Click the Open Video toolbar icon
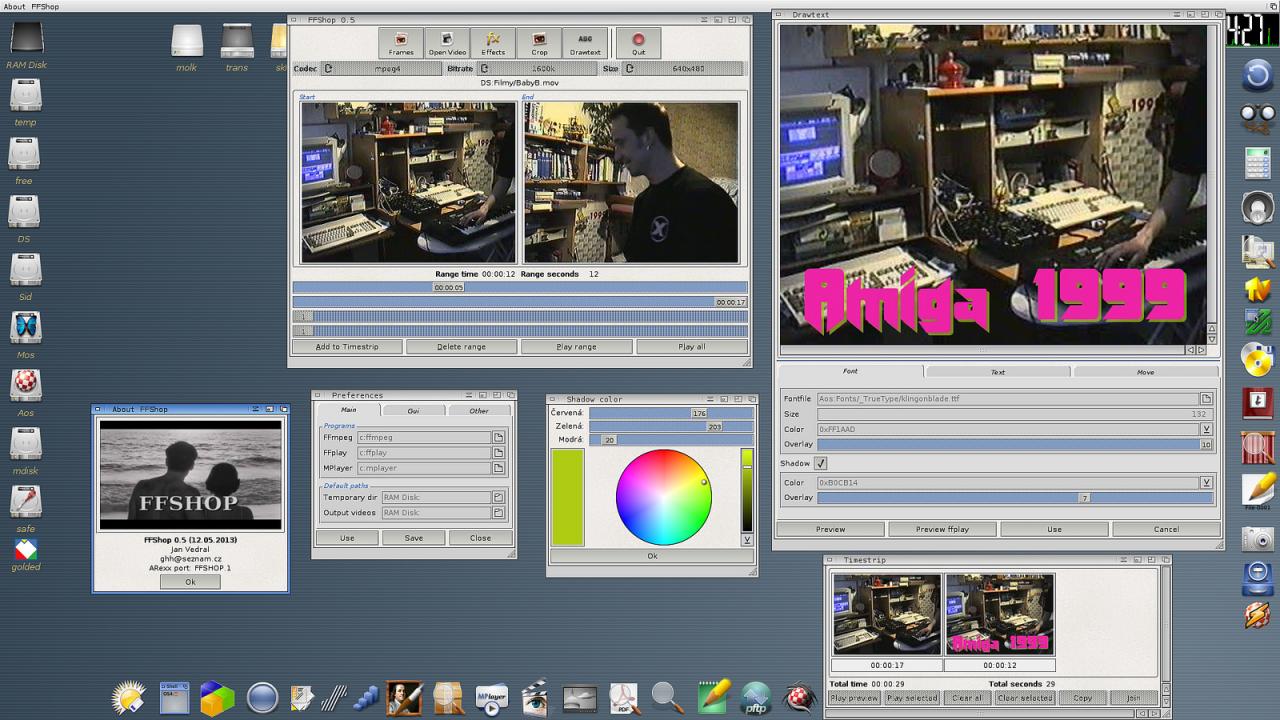This screenshot has height=720, width=1280. coord(447,43)
